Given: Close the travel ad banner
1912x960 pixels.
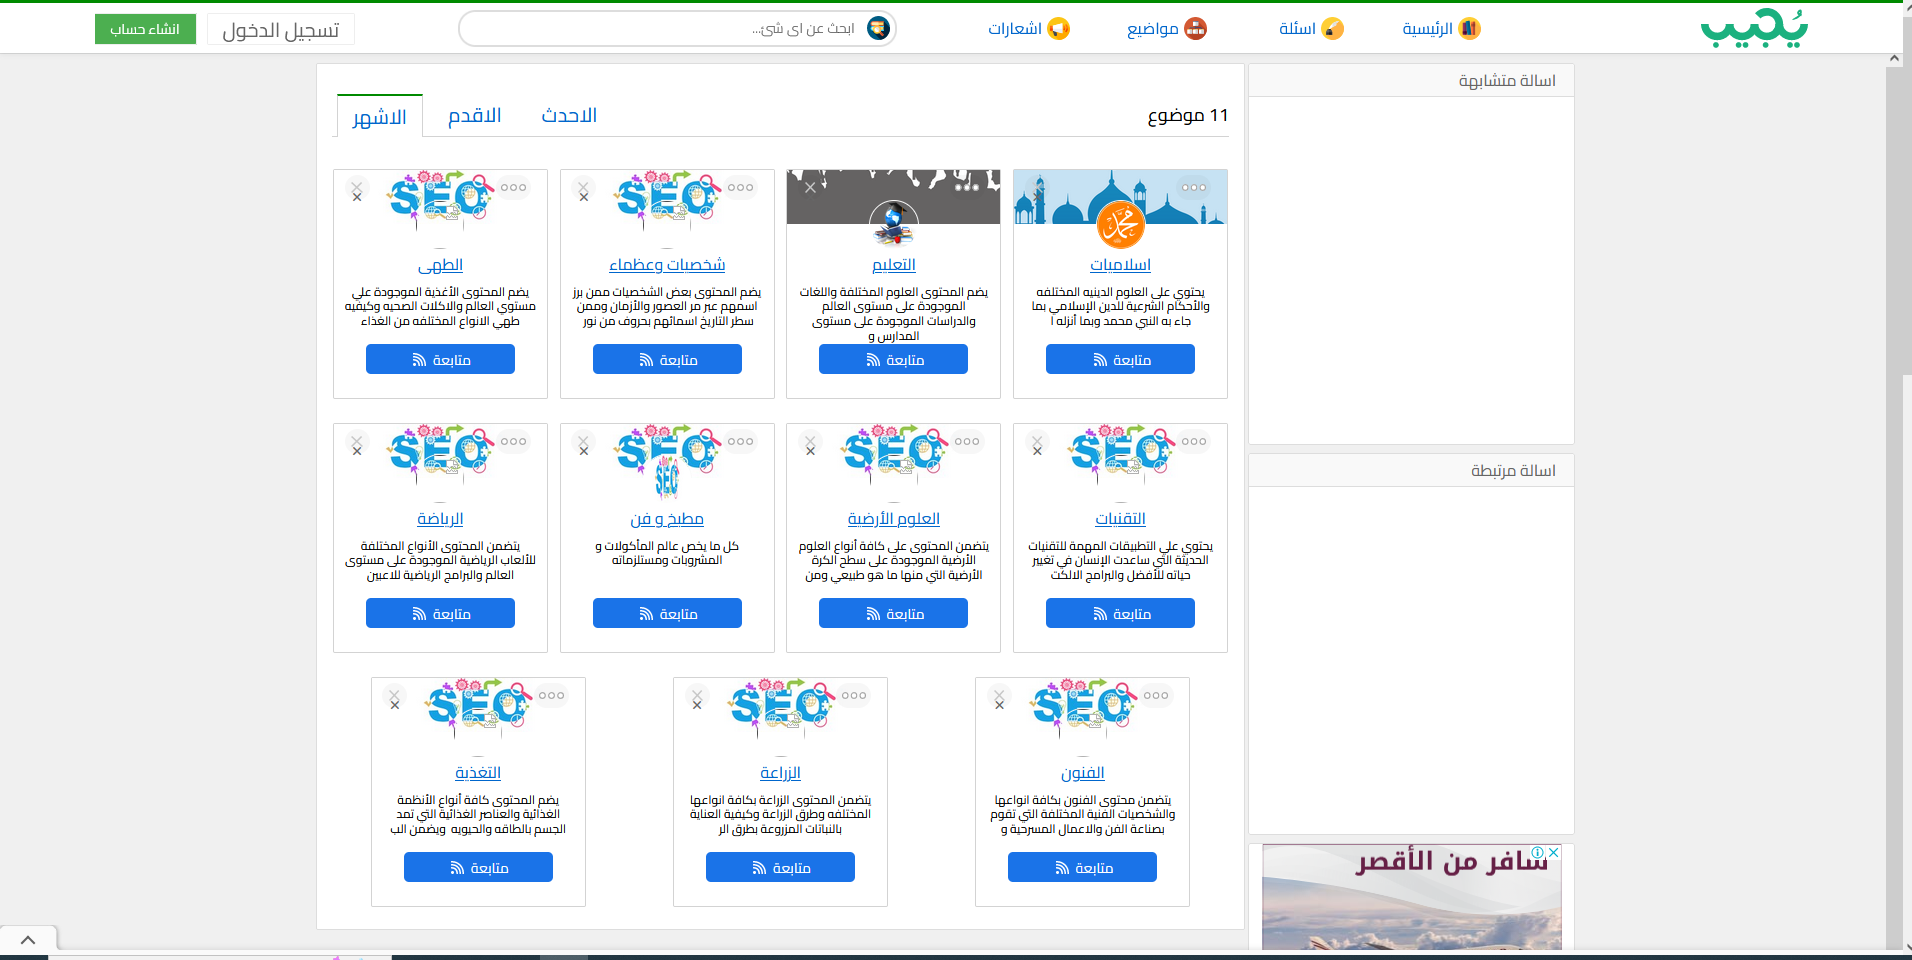Looking at the screenshot, I should click(1553, 853).
